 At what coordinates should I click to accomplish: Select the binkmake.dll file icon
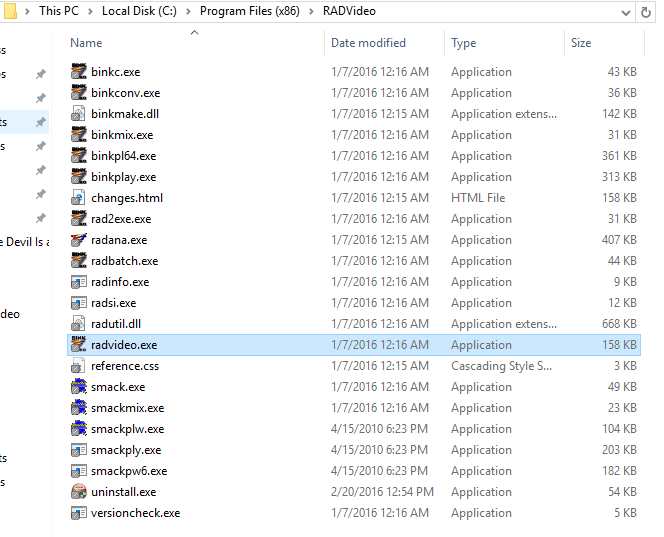click(x=79, y=113)
